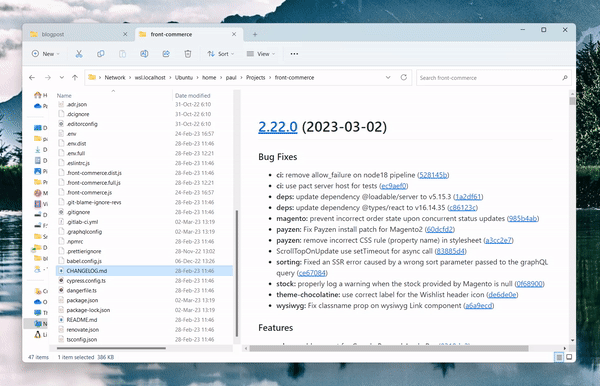
Task: Click the file list vertical scrollbar
Action: (x=237, y=273)
